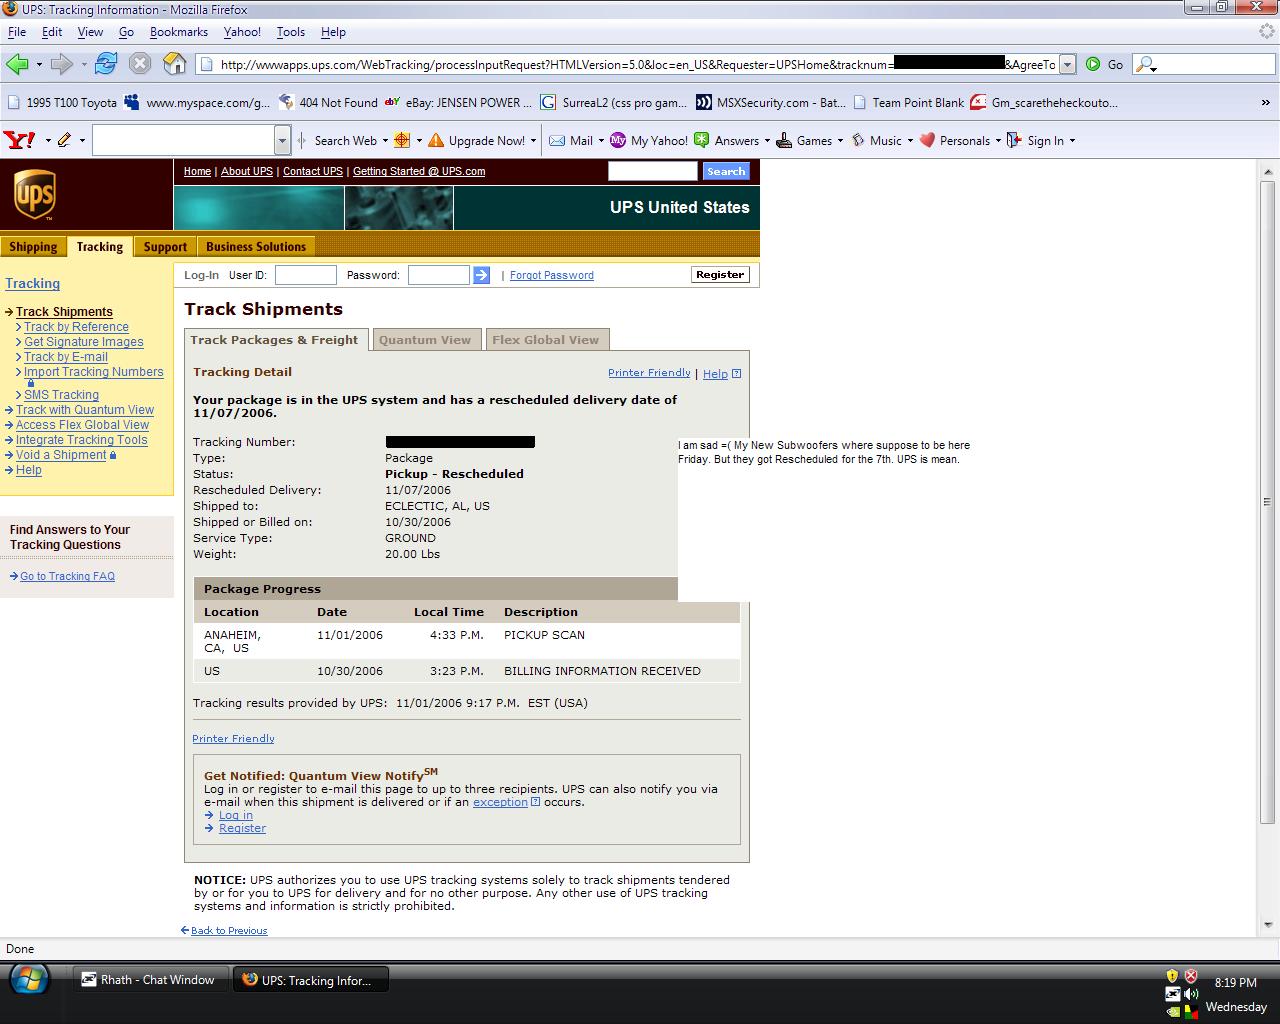1280x1024 pixels.
Task: Click the Tracking Detail Help question icon
Action: [x=736, y=373]
